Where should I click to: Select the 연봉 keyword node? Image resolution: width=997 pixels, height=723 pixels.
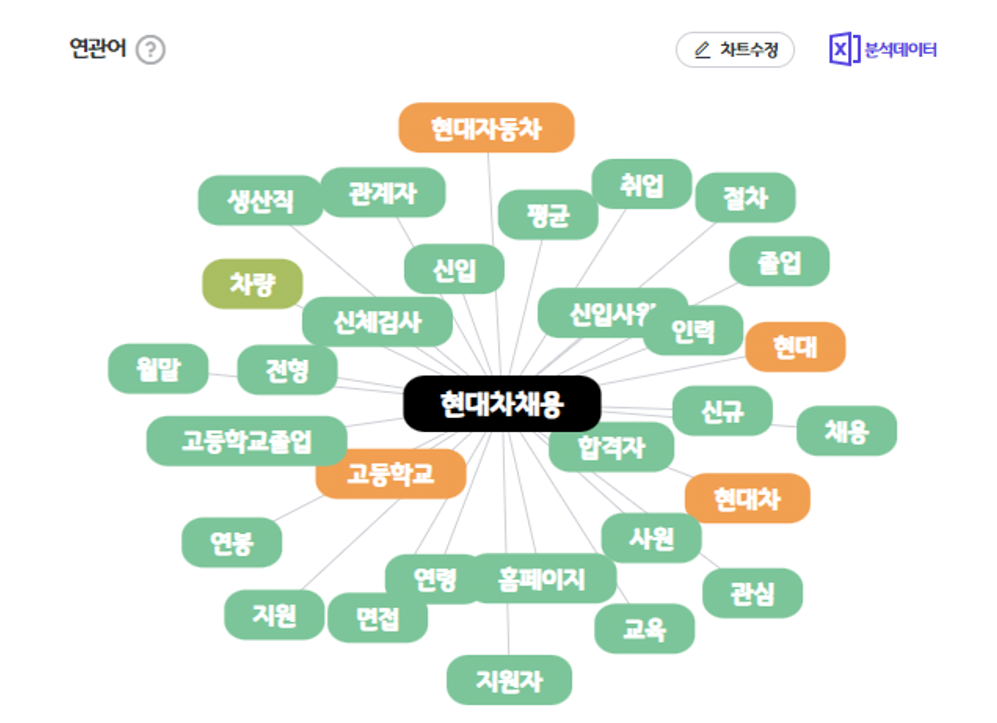232,542
